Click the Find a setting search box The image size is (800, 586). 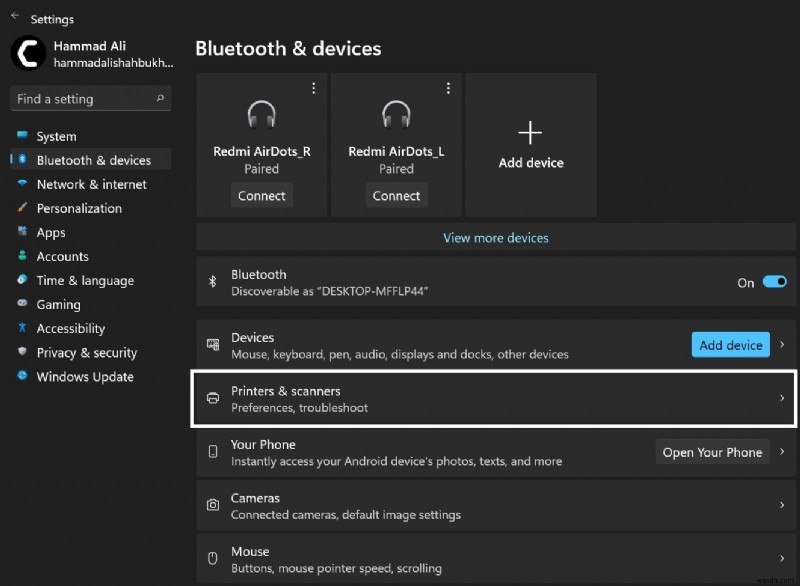[x=90, y=98]
